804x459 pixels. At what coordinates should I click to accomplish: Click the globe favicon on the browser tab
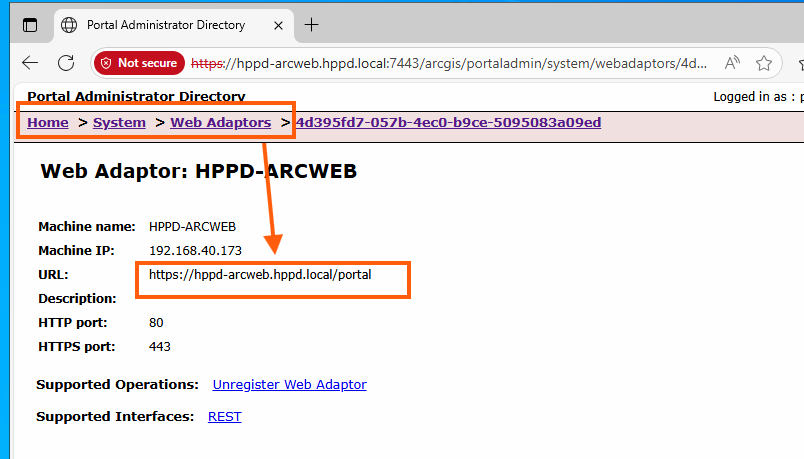click(68, 25)
